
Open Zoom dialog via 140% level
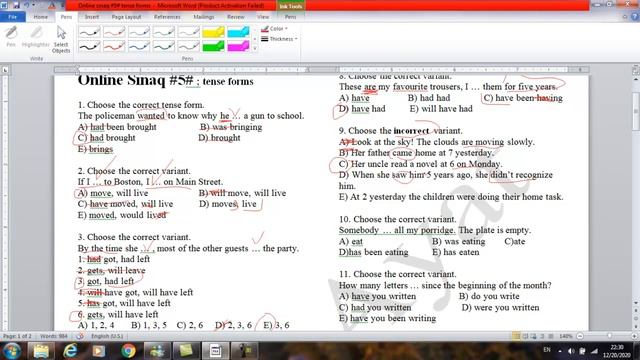566,336
